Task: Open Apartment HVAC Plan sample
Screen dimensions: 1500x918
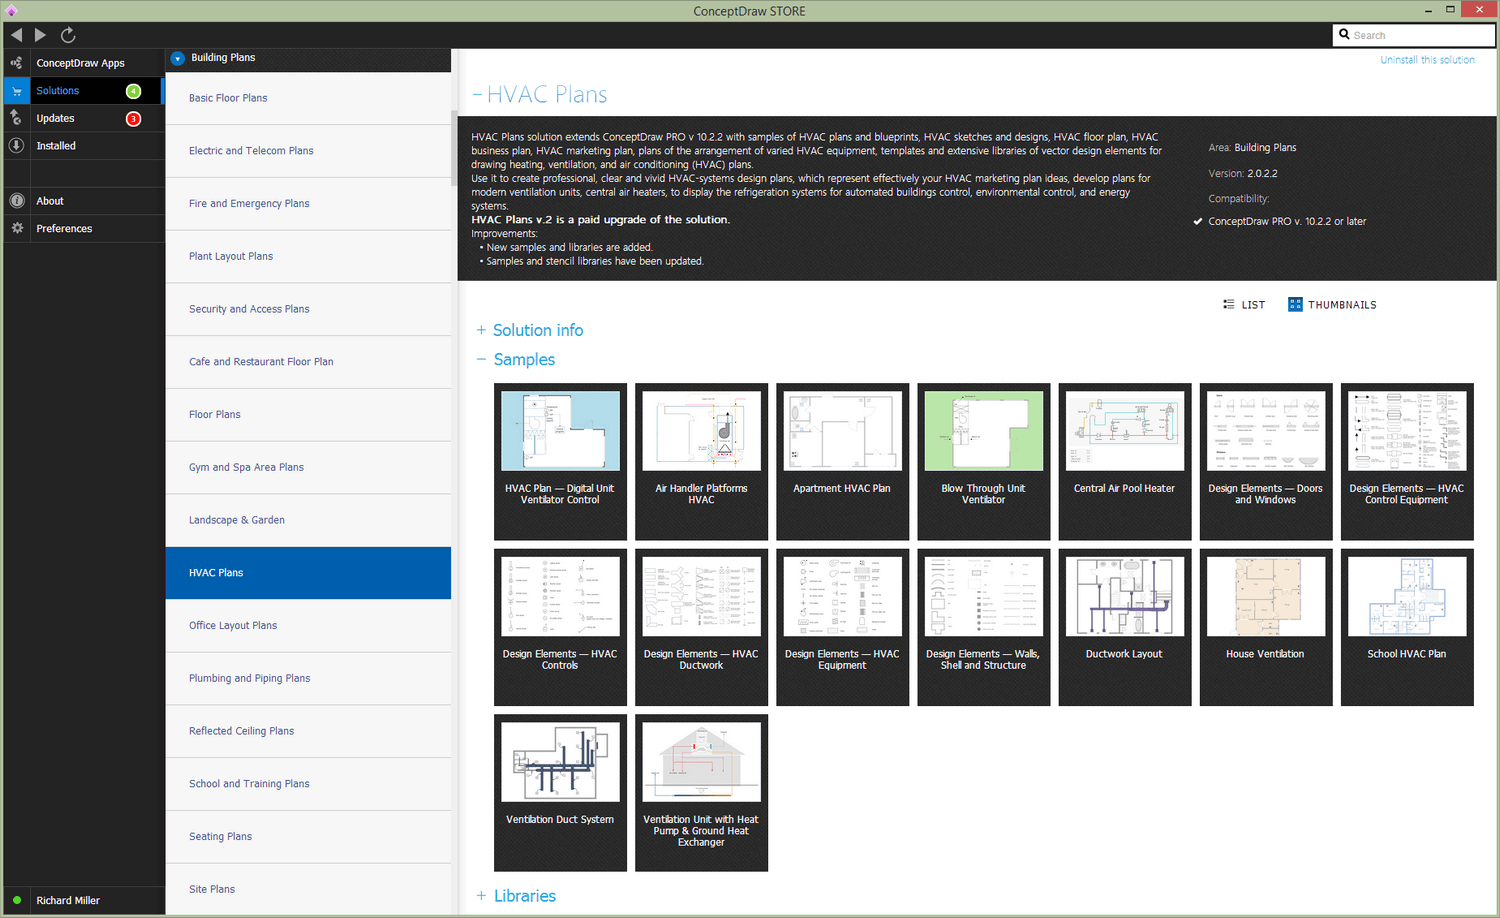Action: [x=842, y=462]
